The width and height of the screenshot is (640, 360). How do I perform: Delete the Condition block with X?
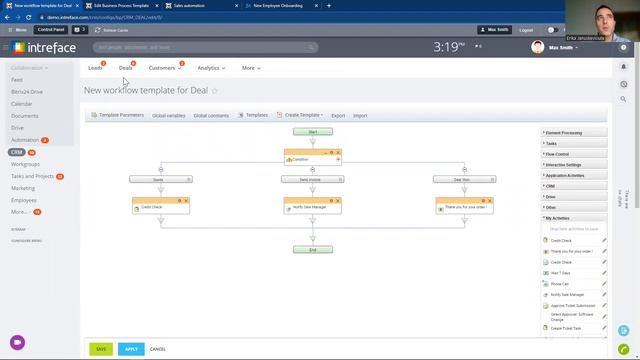click(338, 153)
